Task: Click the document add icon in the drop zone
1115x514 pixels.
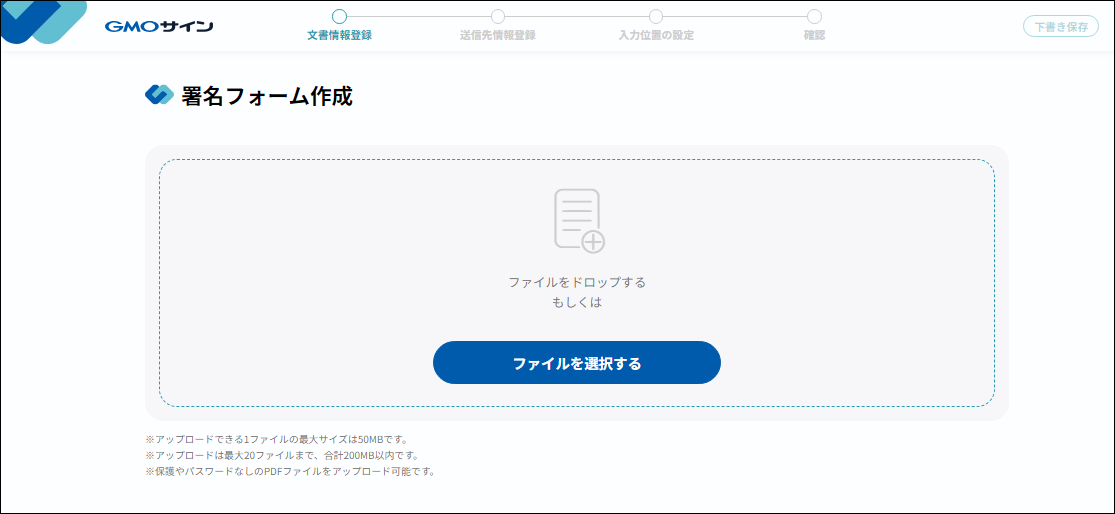Action: [x=579, y=221]
